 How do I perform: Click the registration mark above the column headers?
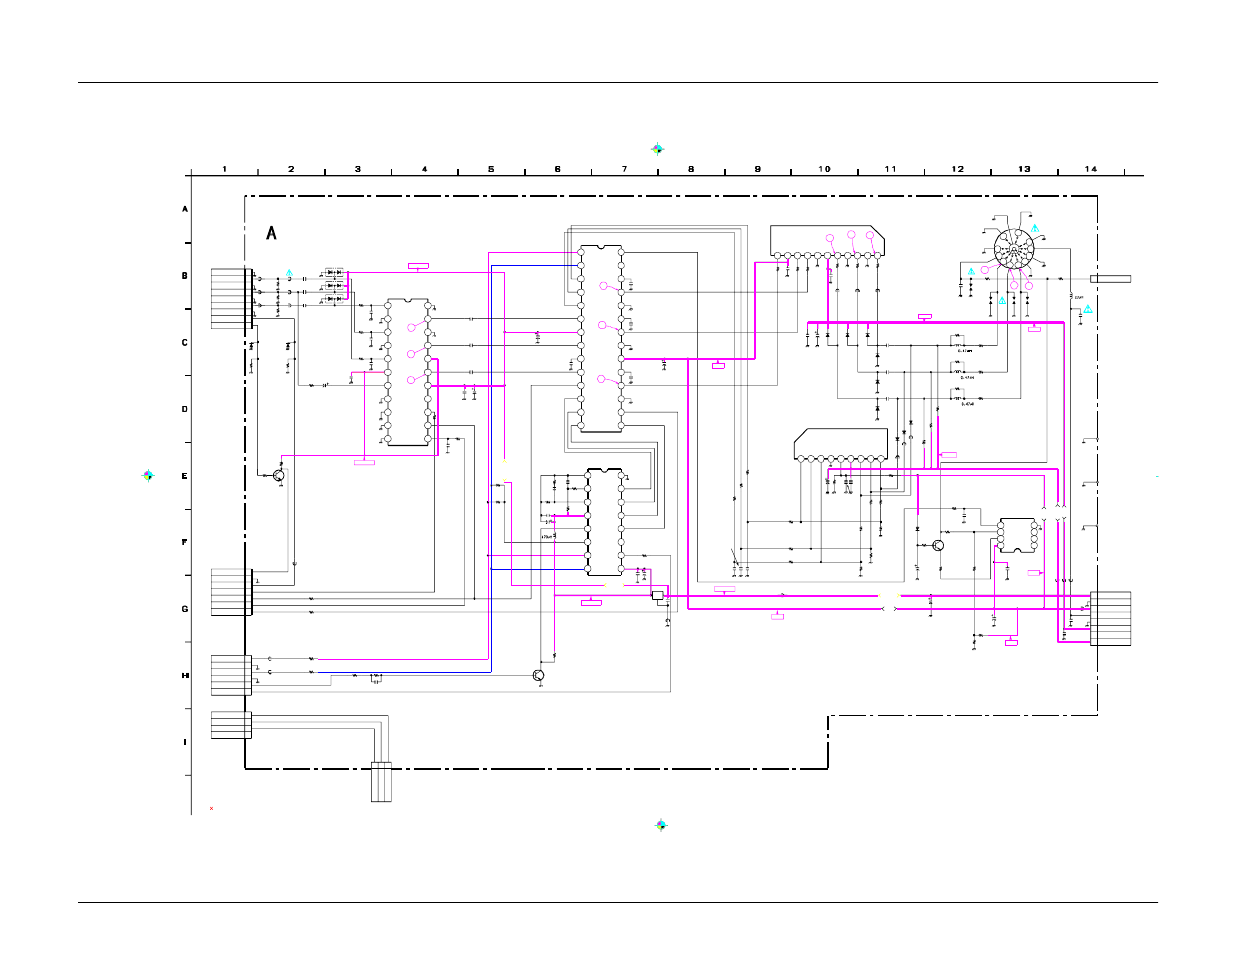tap(657, 149)
